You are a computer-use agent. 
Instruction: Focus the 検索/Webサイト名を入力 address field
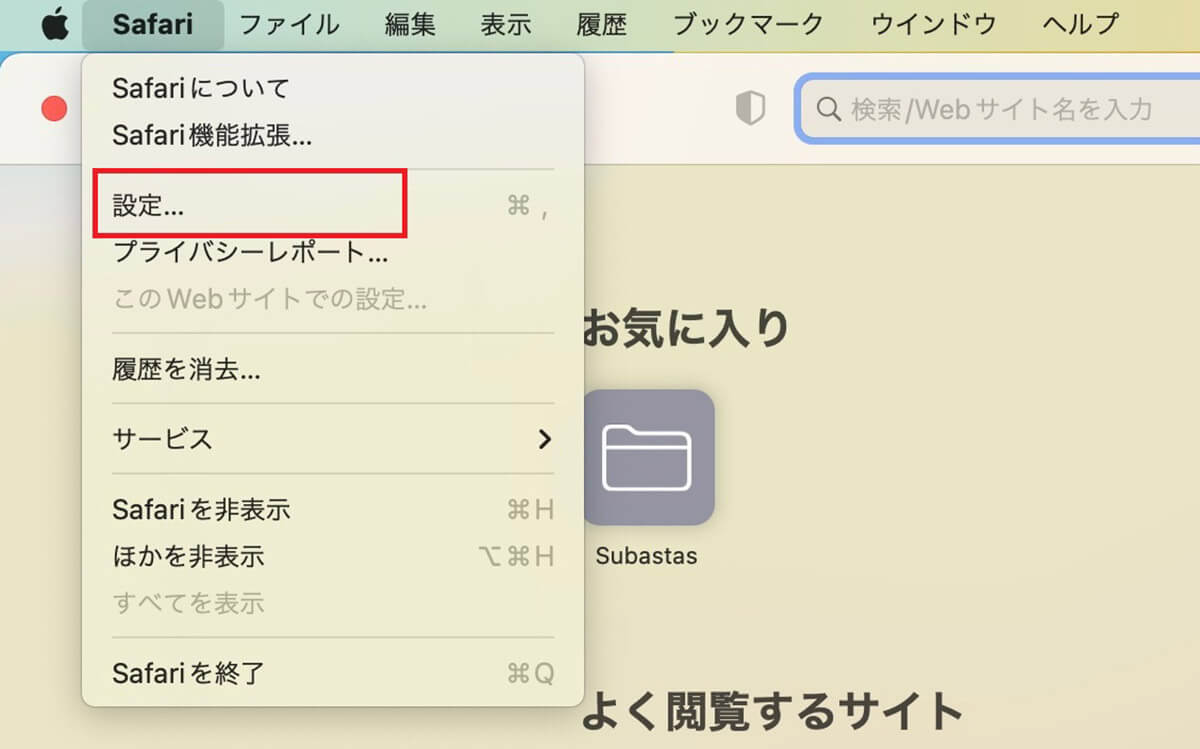[997, 108]
